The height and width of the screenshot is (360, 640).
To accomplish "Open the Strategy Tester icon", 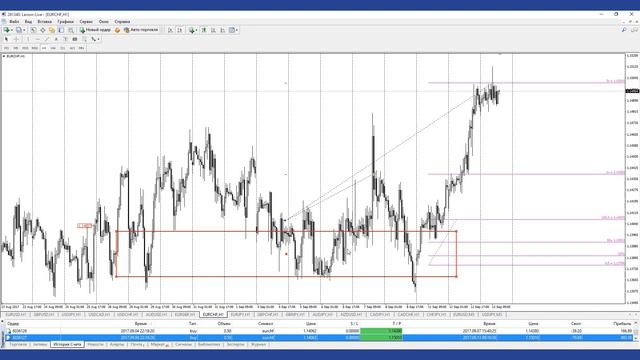I will pos(71,30).
